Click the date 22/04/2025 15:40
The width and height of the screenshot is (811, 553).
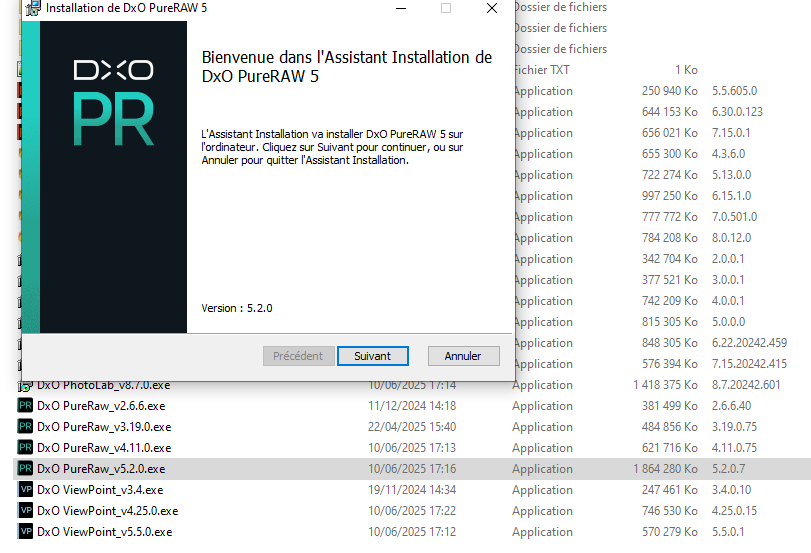coord(412,427)
